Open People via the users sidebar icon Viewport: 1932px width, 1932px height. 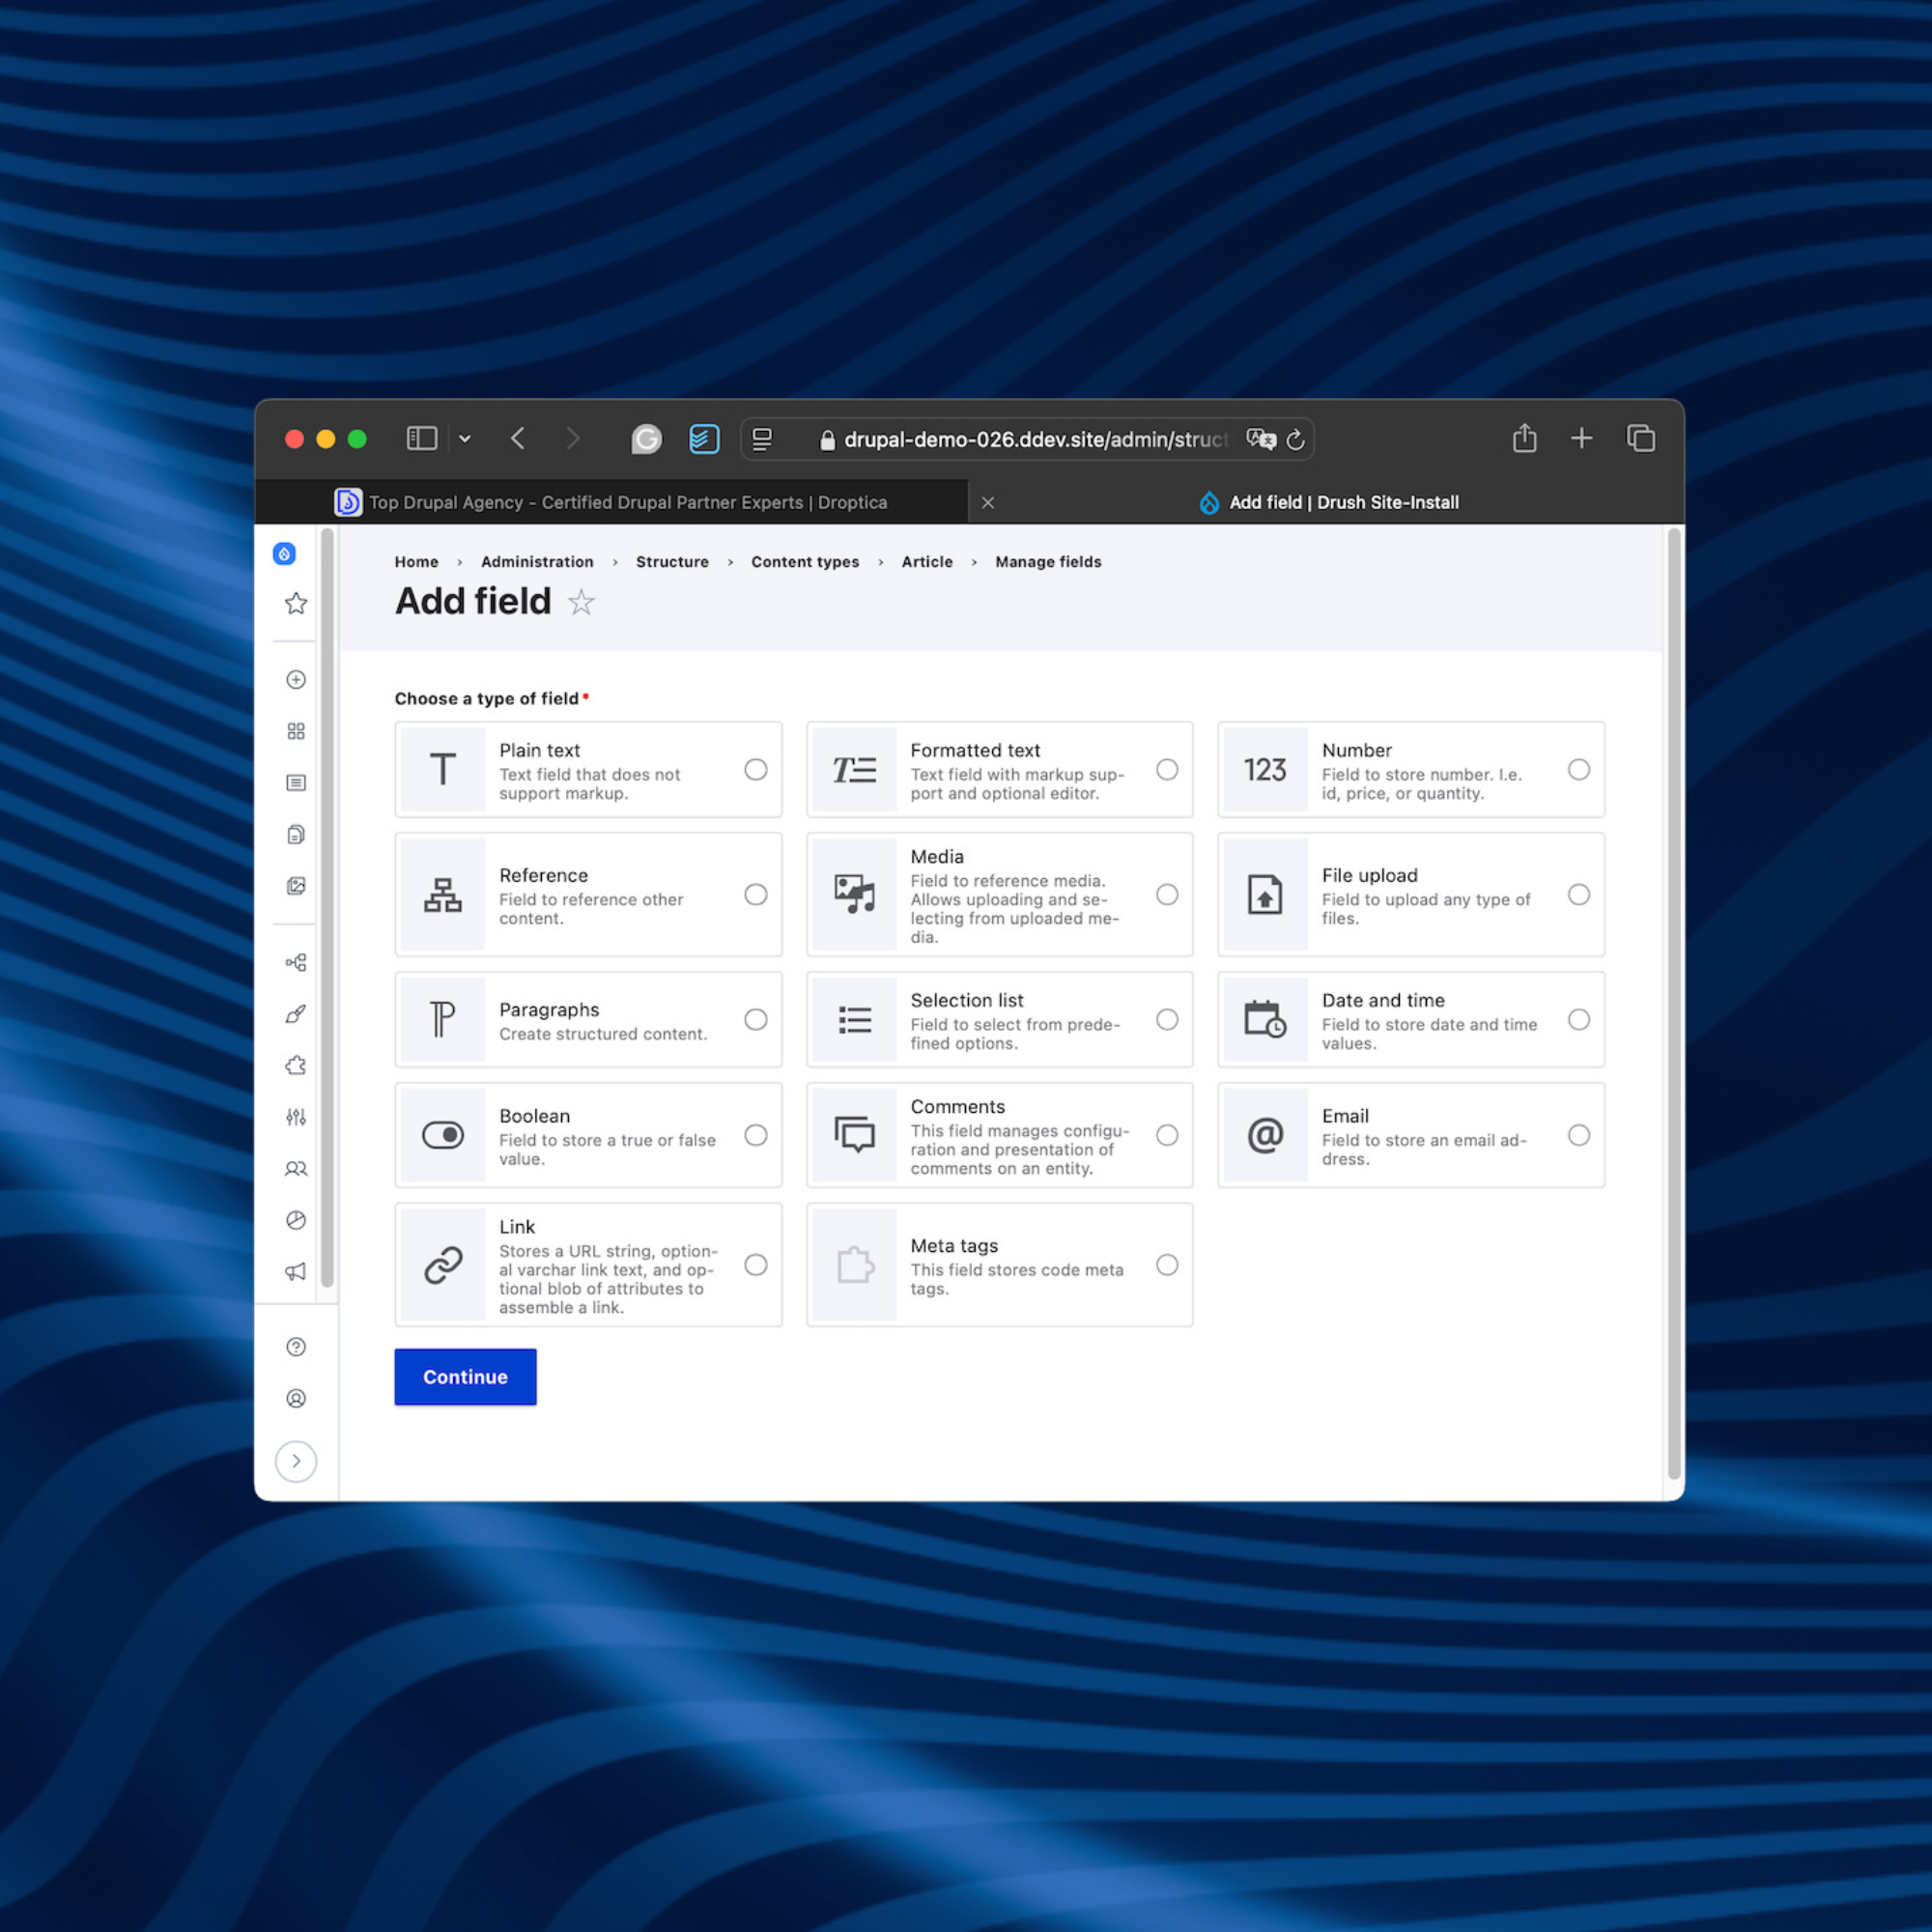[x=295, y=1168]
